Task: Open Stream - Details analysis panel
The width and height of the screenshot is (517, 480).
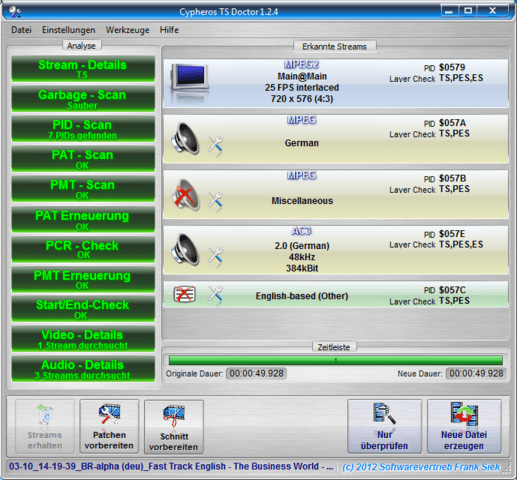Action: click(83, 69)
